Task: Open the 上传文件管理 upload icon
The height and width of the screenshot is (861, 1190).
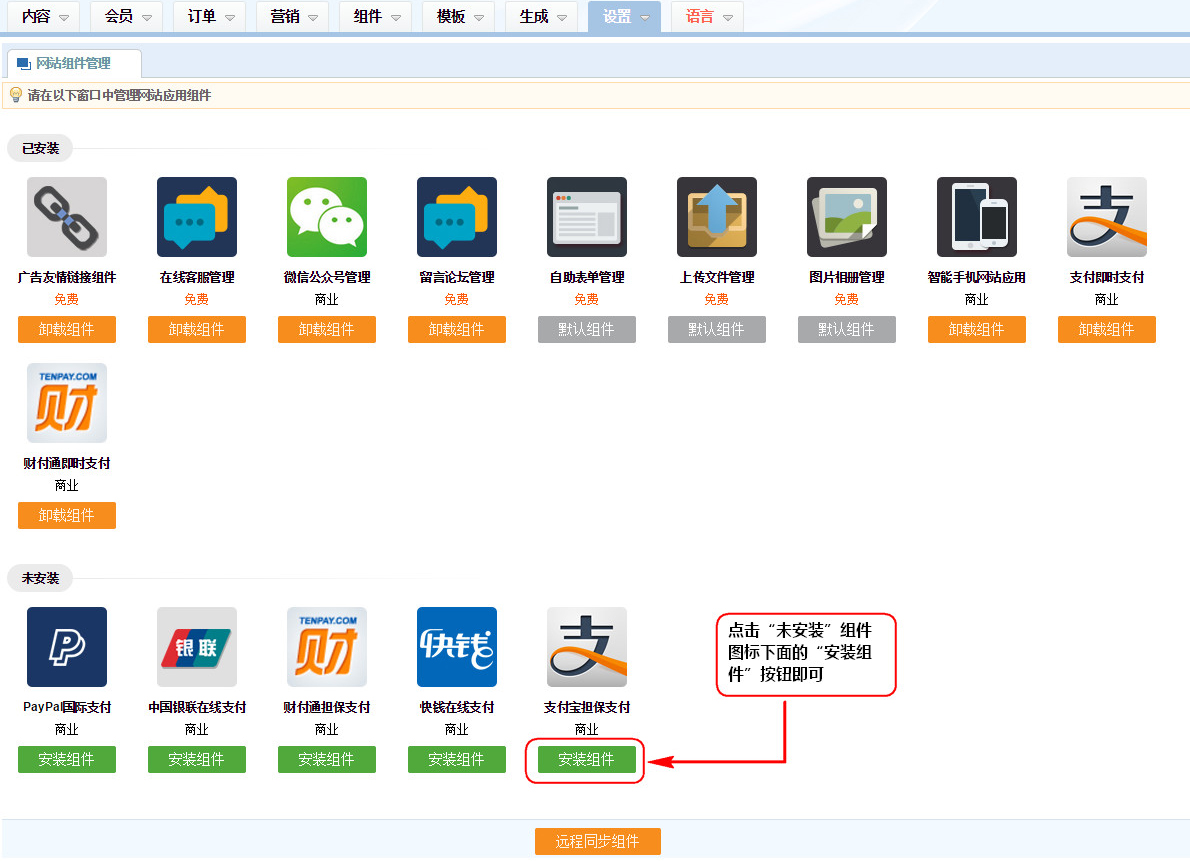Action: click(717, 217)
